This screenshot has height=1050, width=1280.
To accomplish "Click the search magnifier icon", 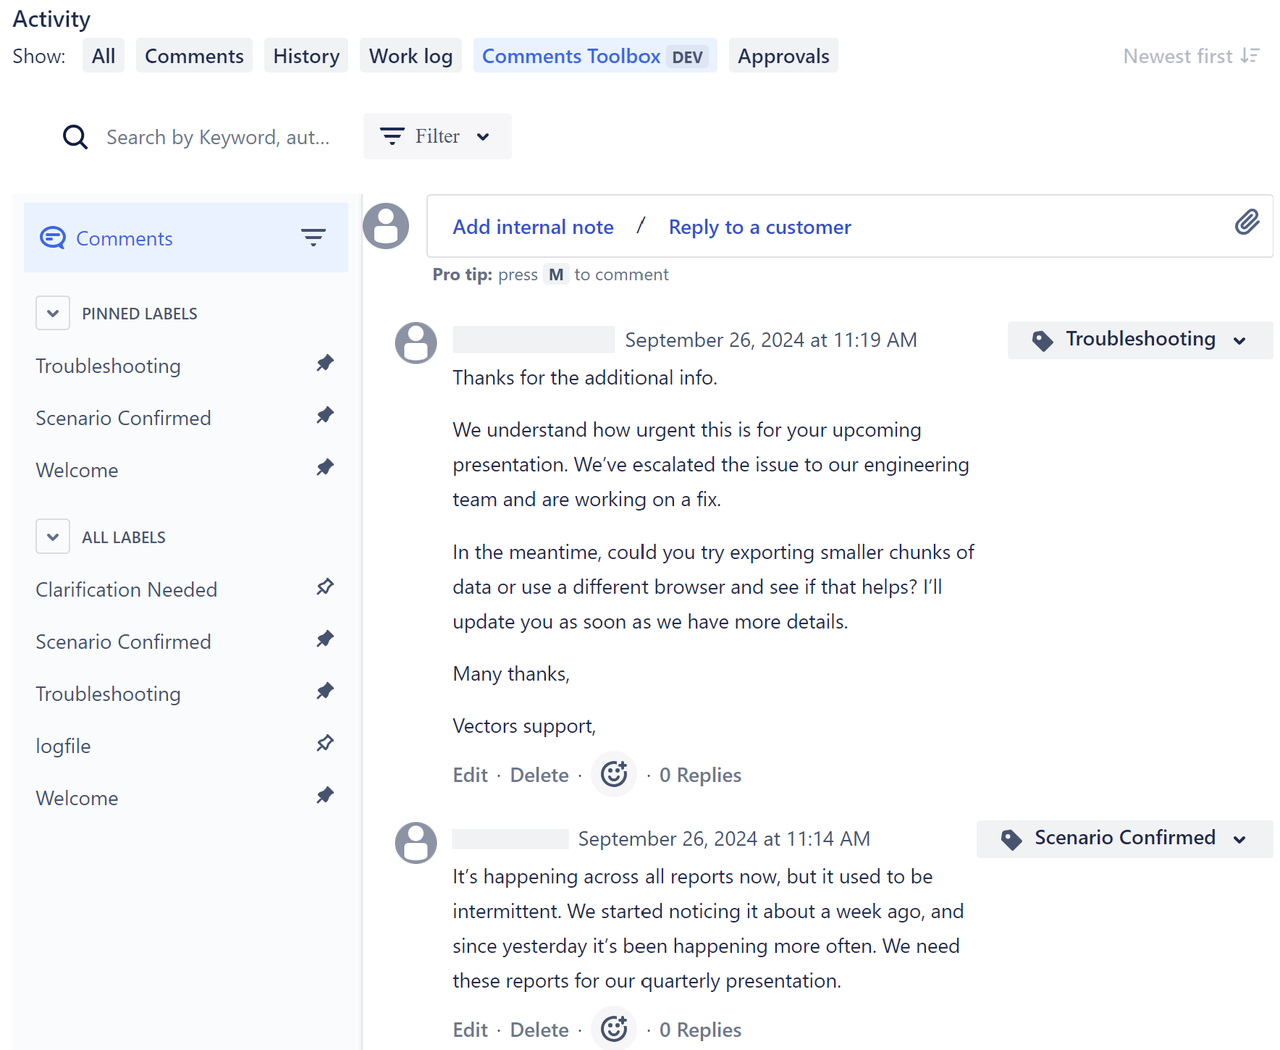I will [x=75, y=136].
